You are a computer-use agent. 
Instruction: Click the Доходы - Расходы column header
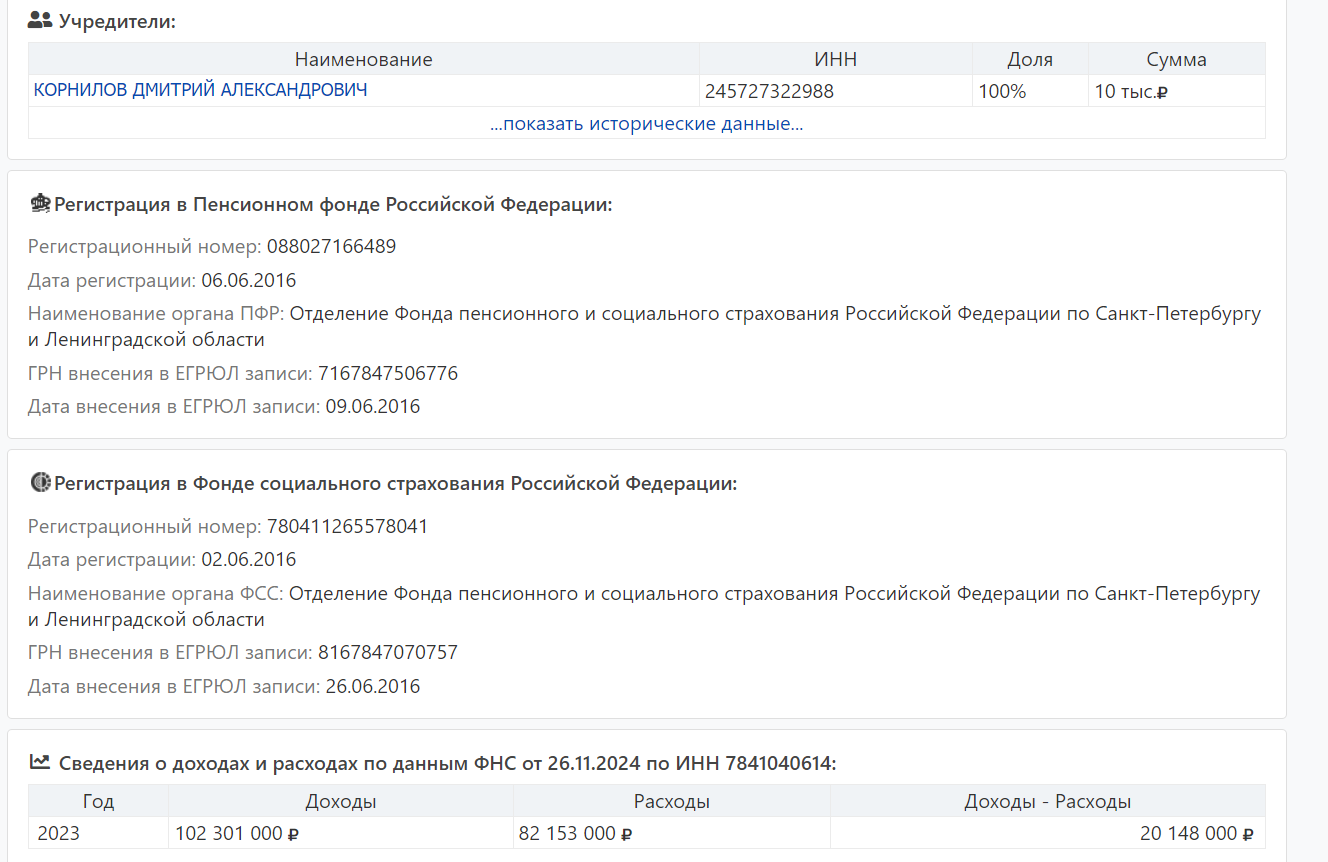[1048, 801]
